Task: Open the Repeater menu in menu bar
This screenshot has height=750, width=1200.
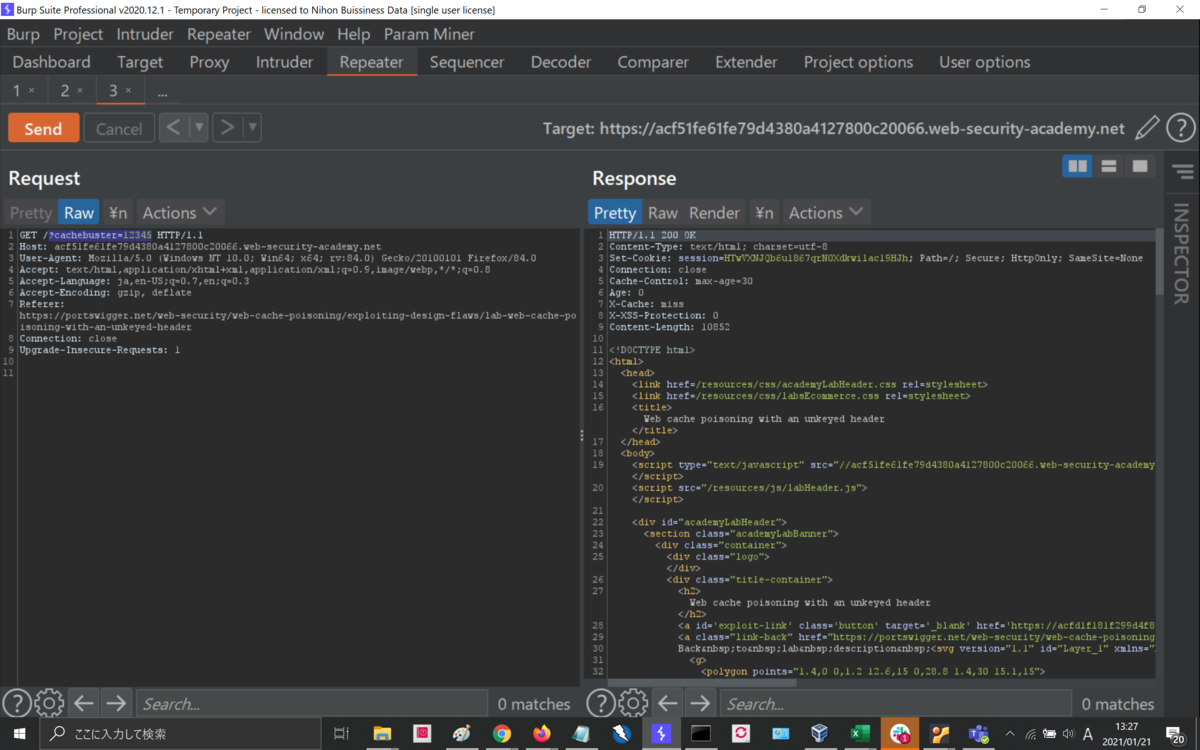Action: point(219,34)
